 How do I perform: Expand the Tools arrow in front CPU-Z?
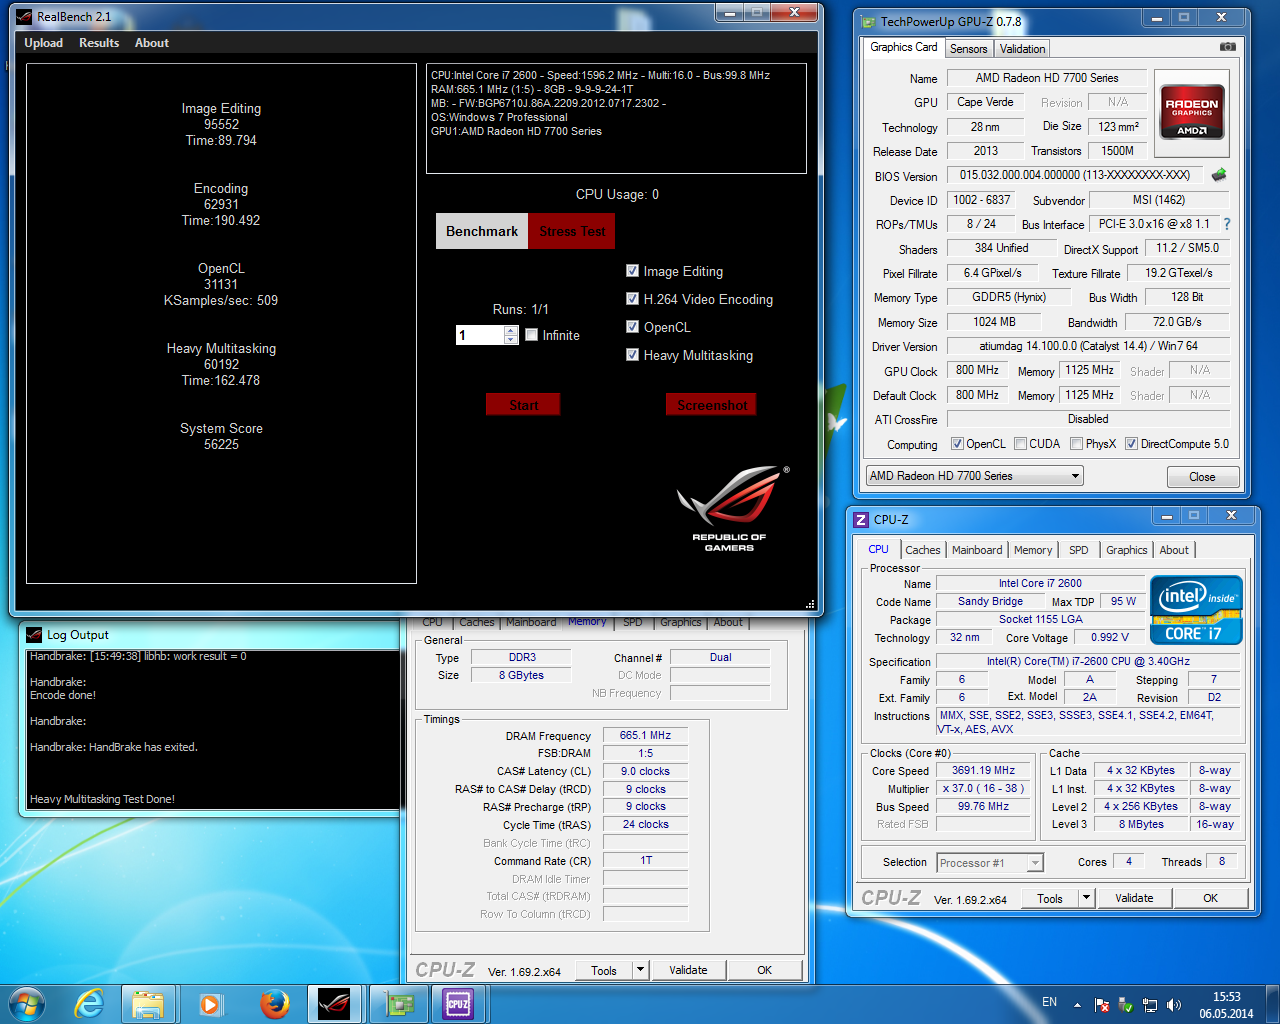tap(1086, 898)
